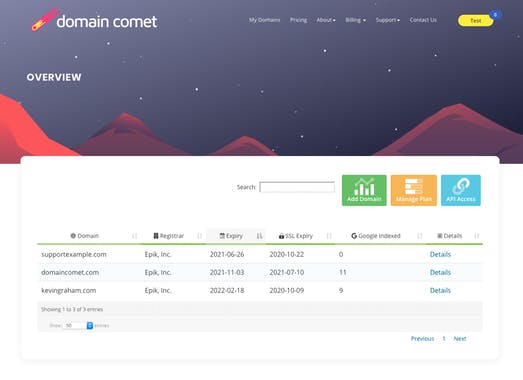Click SSL expiry 2020-10-22
The width and height of the screenshot is (523, 380).
pyautogui.click(x=287, y=255)
